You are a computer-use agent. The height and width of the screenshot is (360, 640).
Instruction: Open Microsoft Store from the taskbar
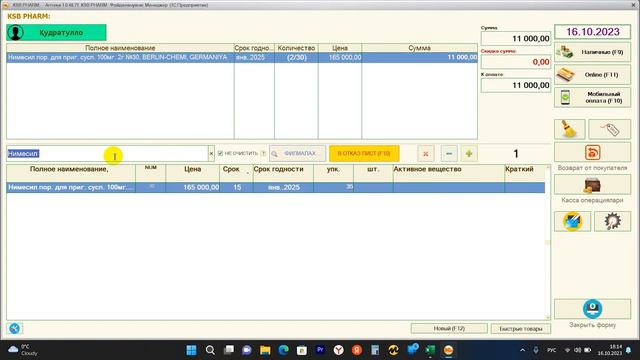(302, 350)
